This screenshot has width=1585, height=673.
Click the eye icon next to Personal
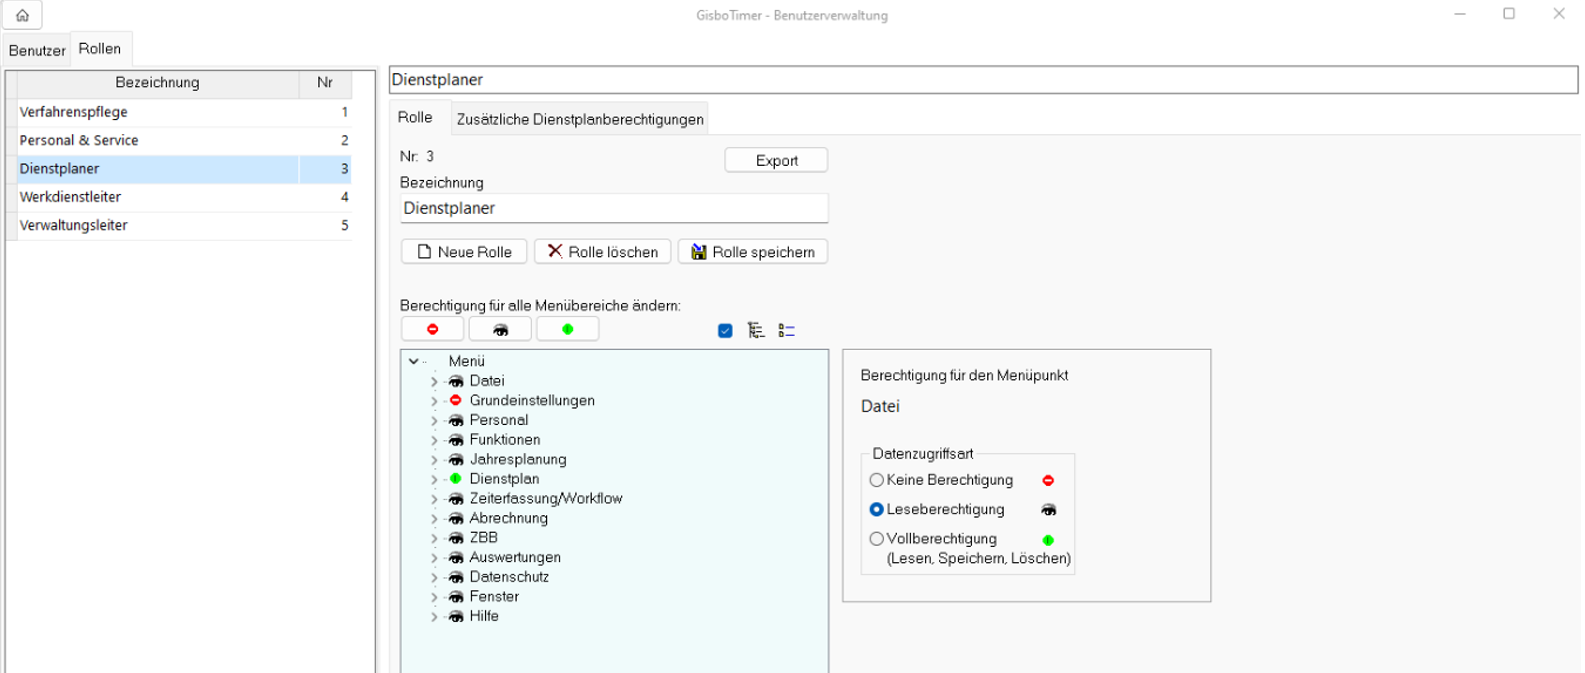coord(456,420)
